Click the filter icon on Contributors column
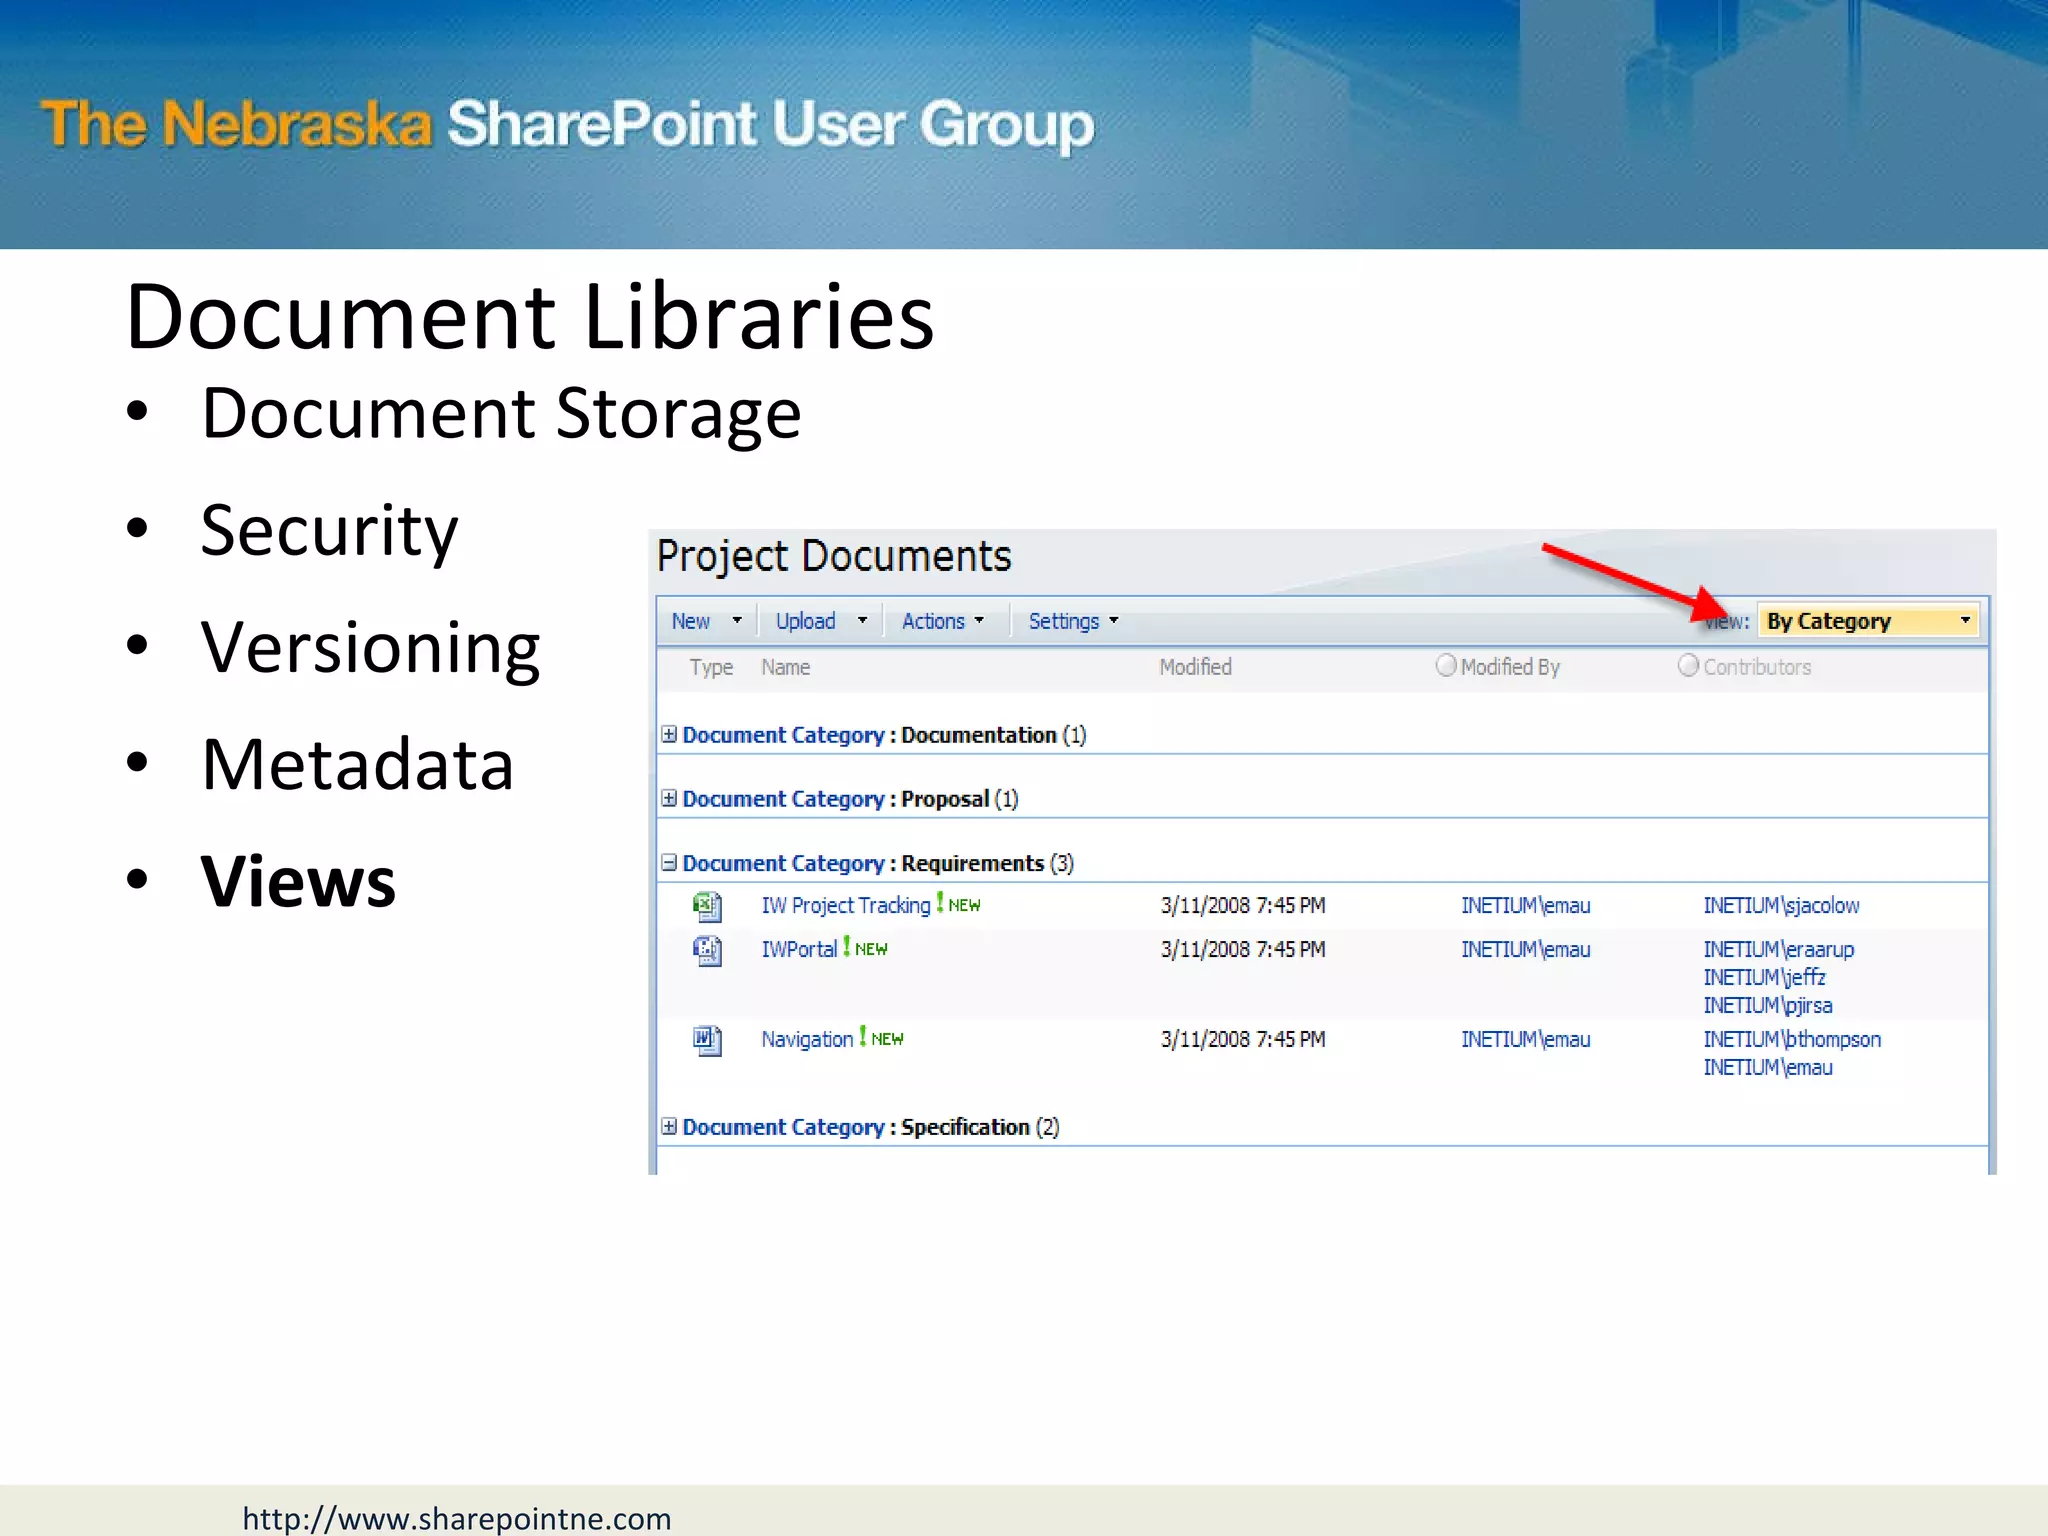The image size is (2048, 1536). click(x=1688, y=665)
